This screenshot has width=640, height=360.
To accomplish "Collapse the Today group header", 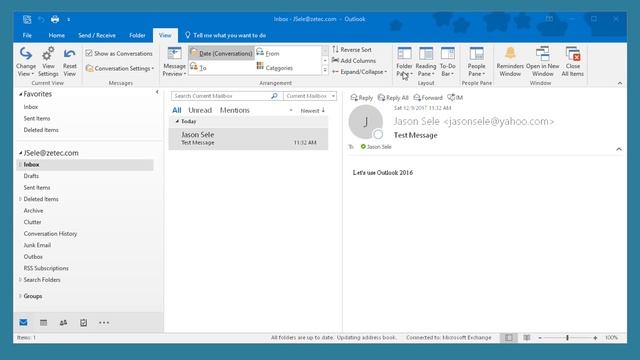I will (177, 121).
